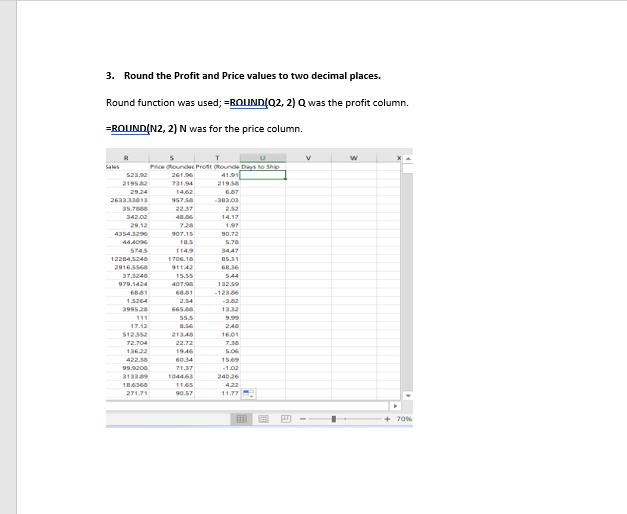Image resolution: width=627 pixels, height=514 pixels.
Task: Select cell with value 3133.89
Action: click(128, 376)
